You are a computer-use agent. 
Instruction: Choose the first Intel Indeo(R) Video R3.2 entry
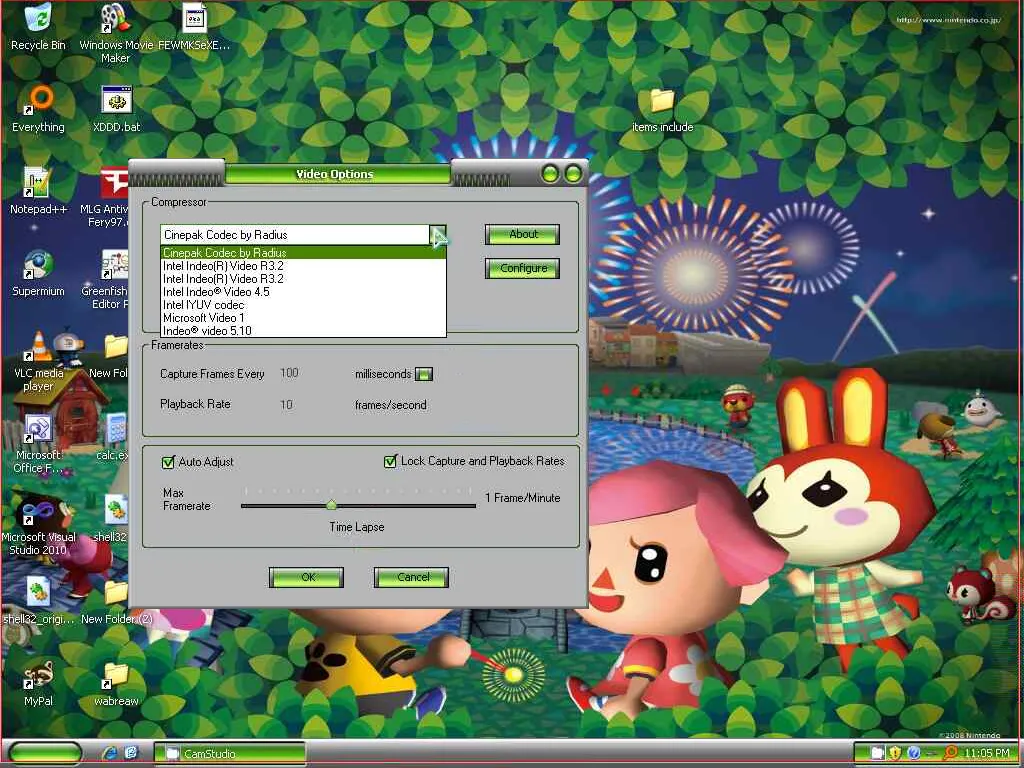pyautogui.click(x=303, y=266)
